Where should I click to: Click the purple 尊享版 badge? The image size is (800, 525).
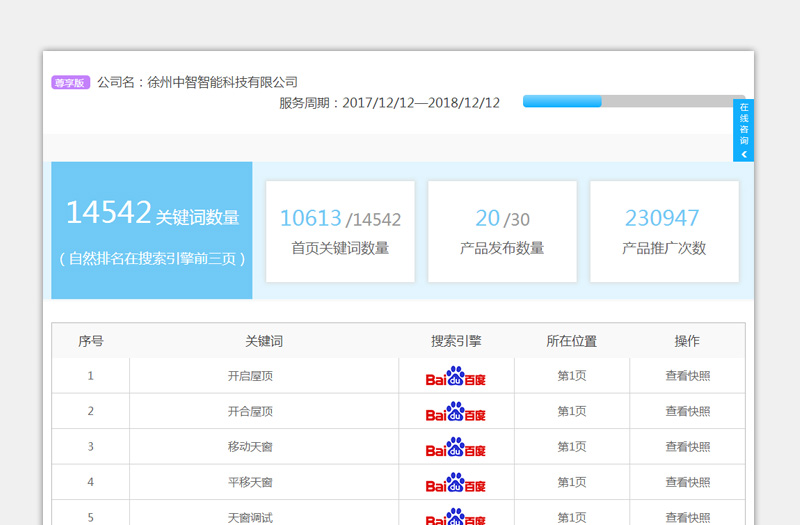point(70,83)
